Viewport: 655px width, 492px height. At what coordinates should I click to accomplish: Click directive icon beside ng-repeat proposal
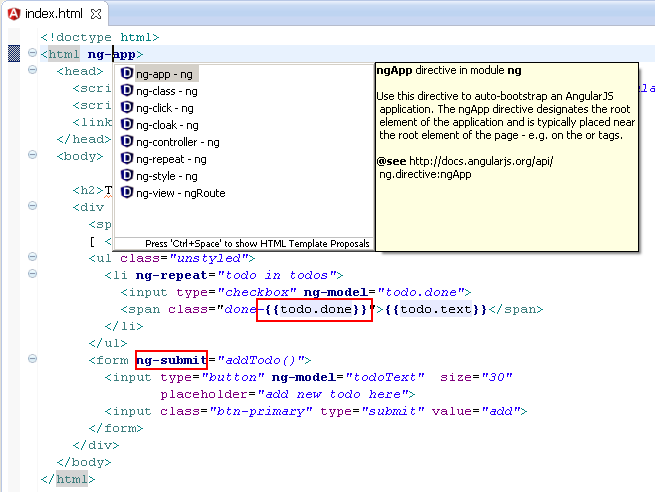pyautogui.click(x=127, y=158)
